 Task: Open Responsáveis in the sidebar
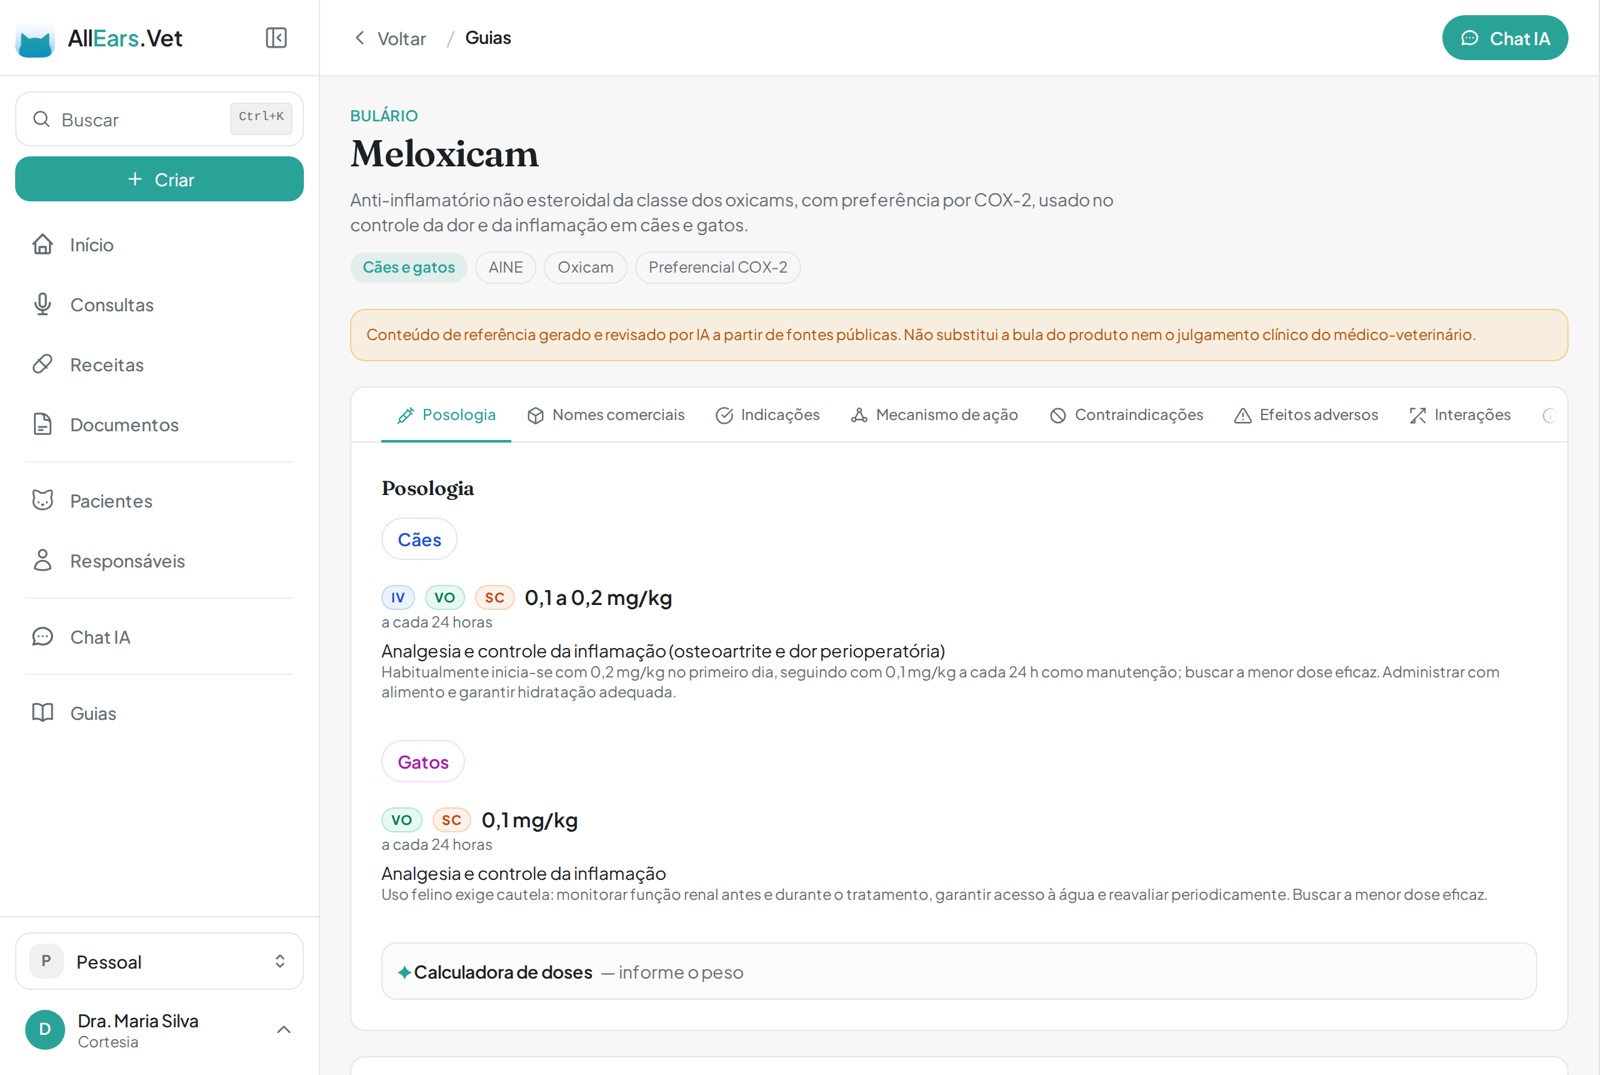[x=159, y=560]
